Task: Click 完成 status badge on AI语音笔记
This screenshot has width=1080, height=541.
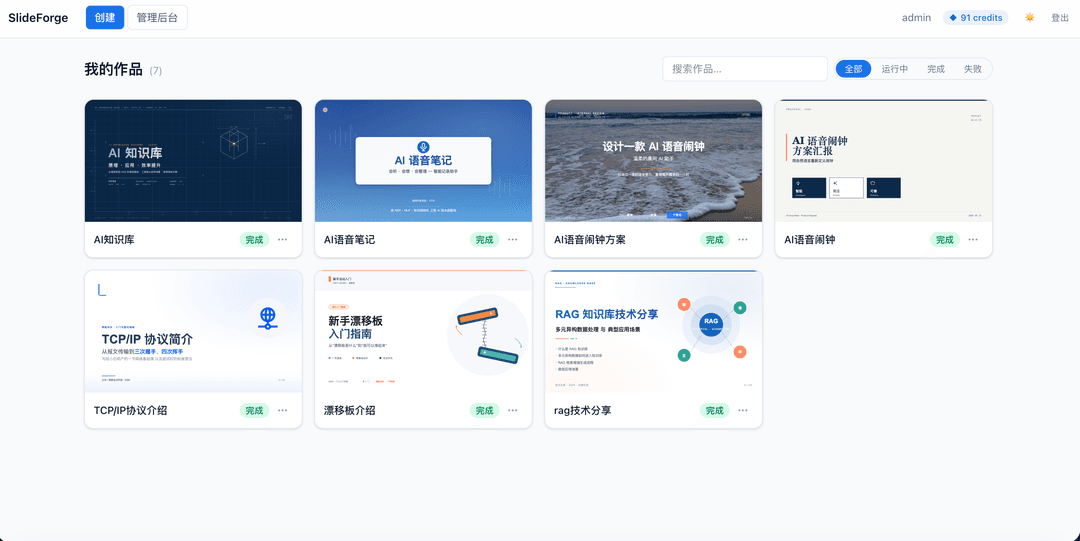Action: (484, 240)
